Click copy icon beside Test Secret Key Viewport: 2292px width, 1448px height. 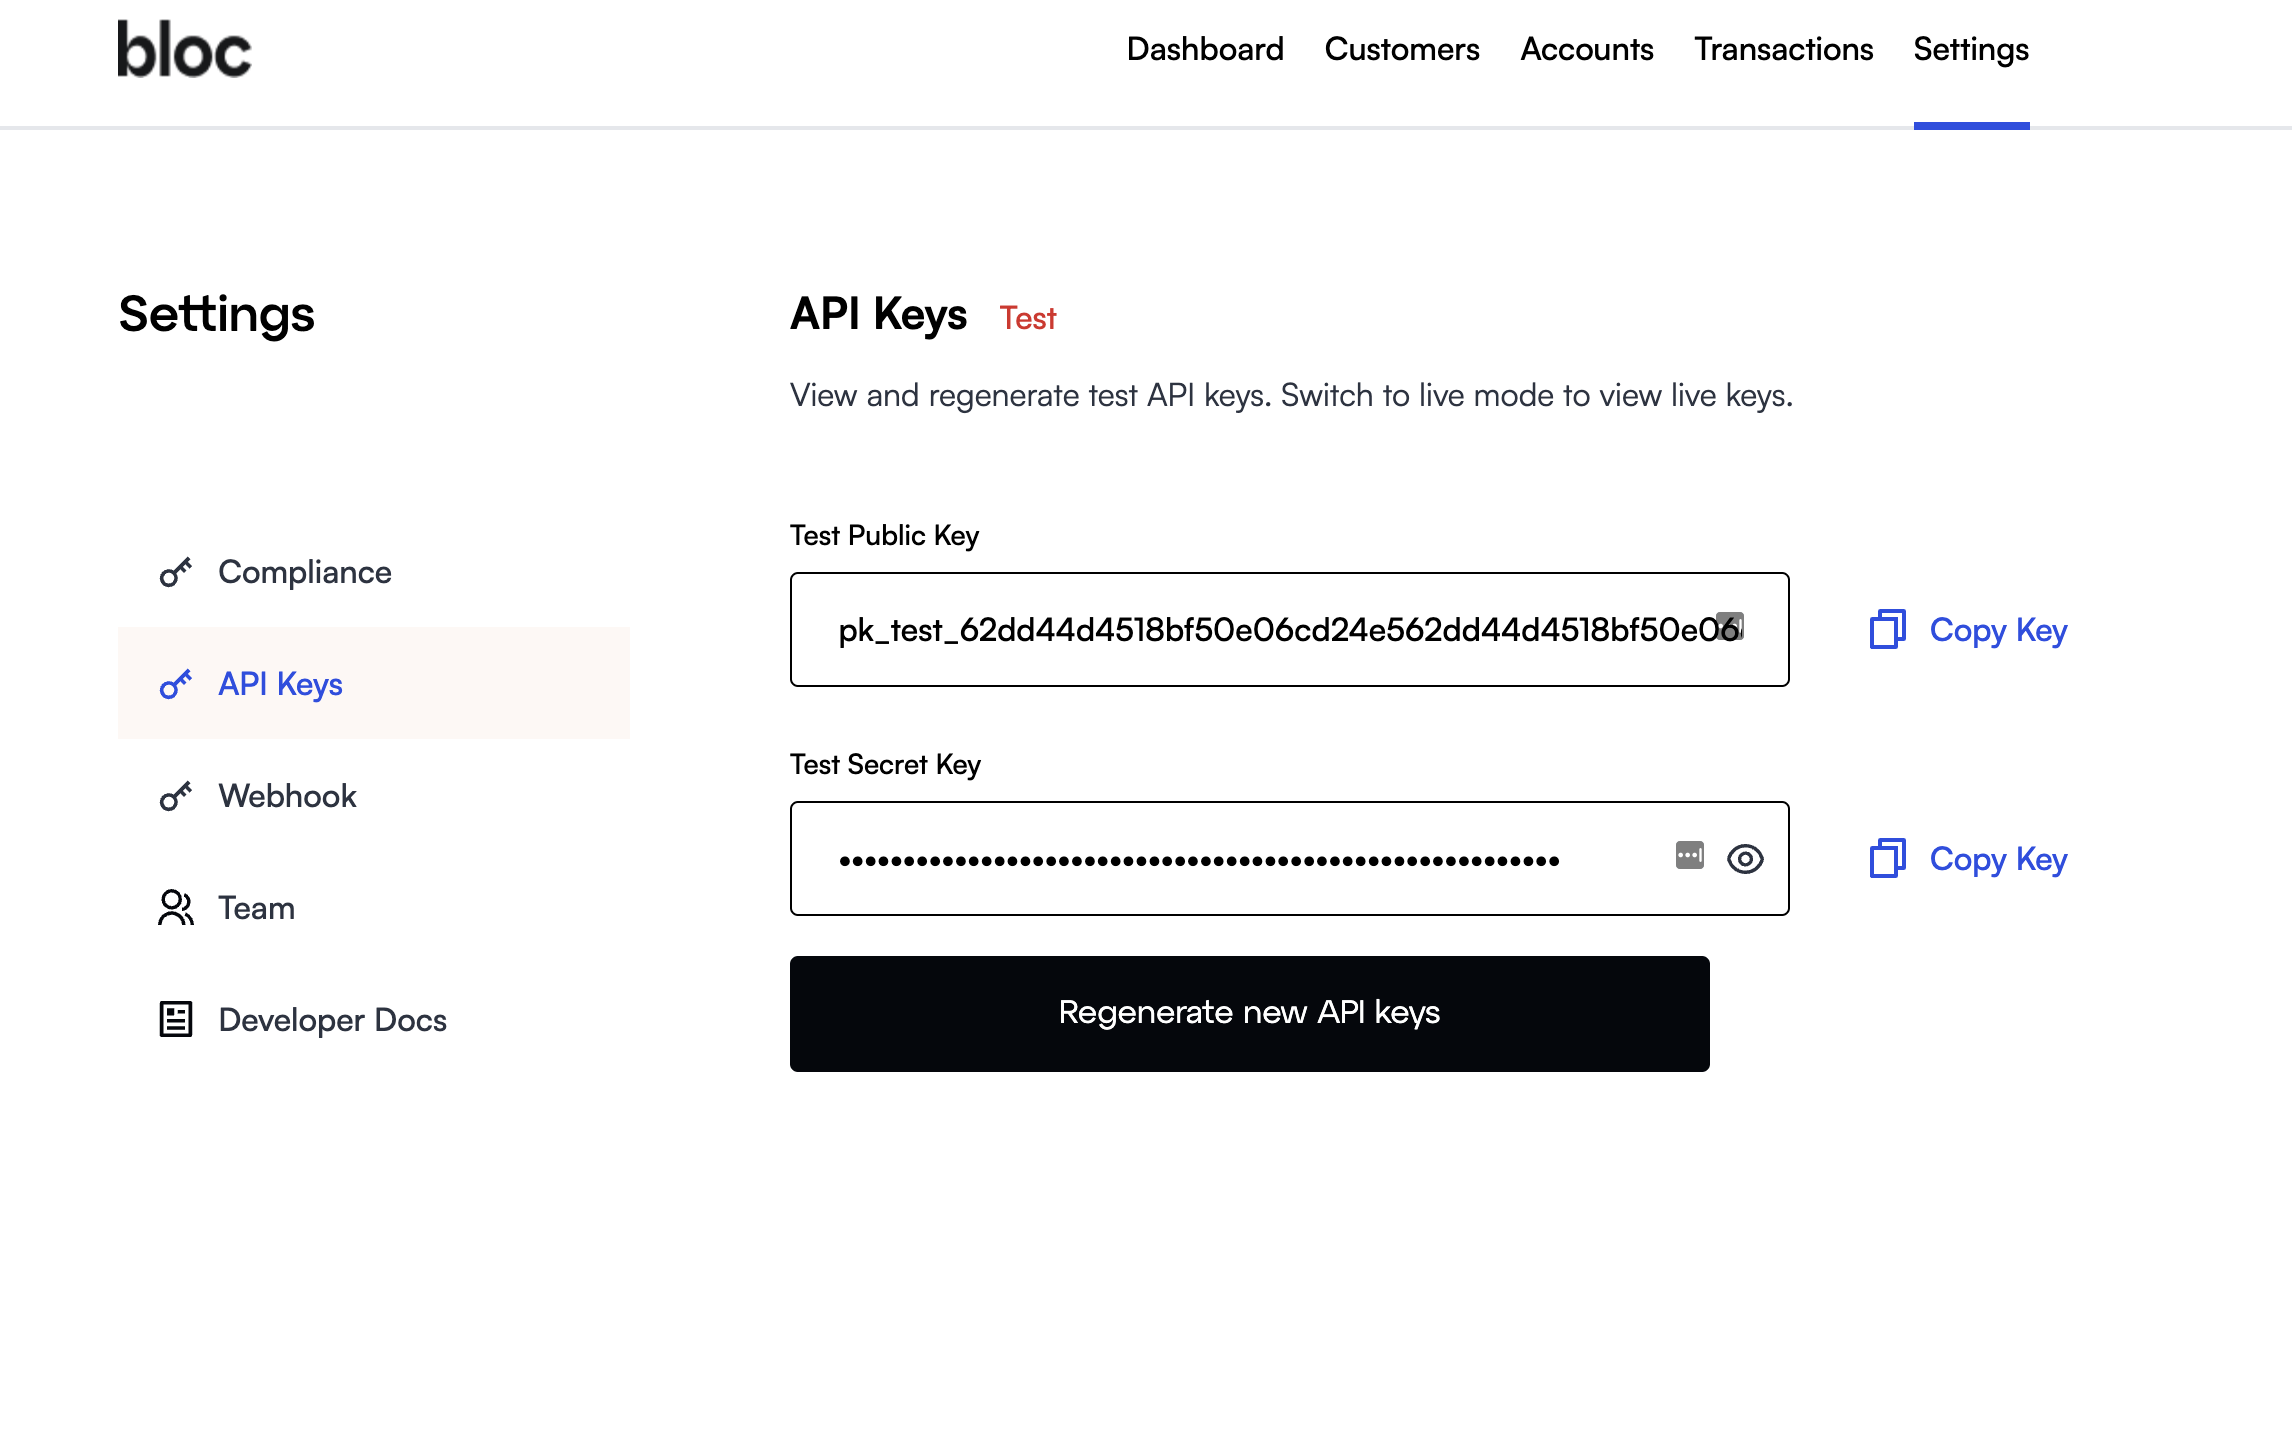click(x=1887, y=859)
